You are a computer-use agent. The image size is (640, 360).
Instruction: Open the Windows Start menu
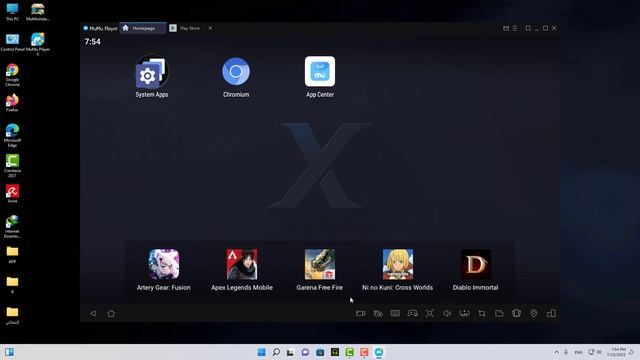pyautogui.click(x=261, y=352)
